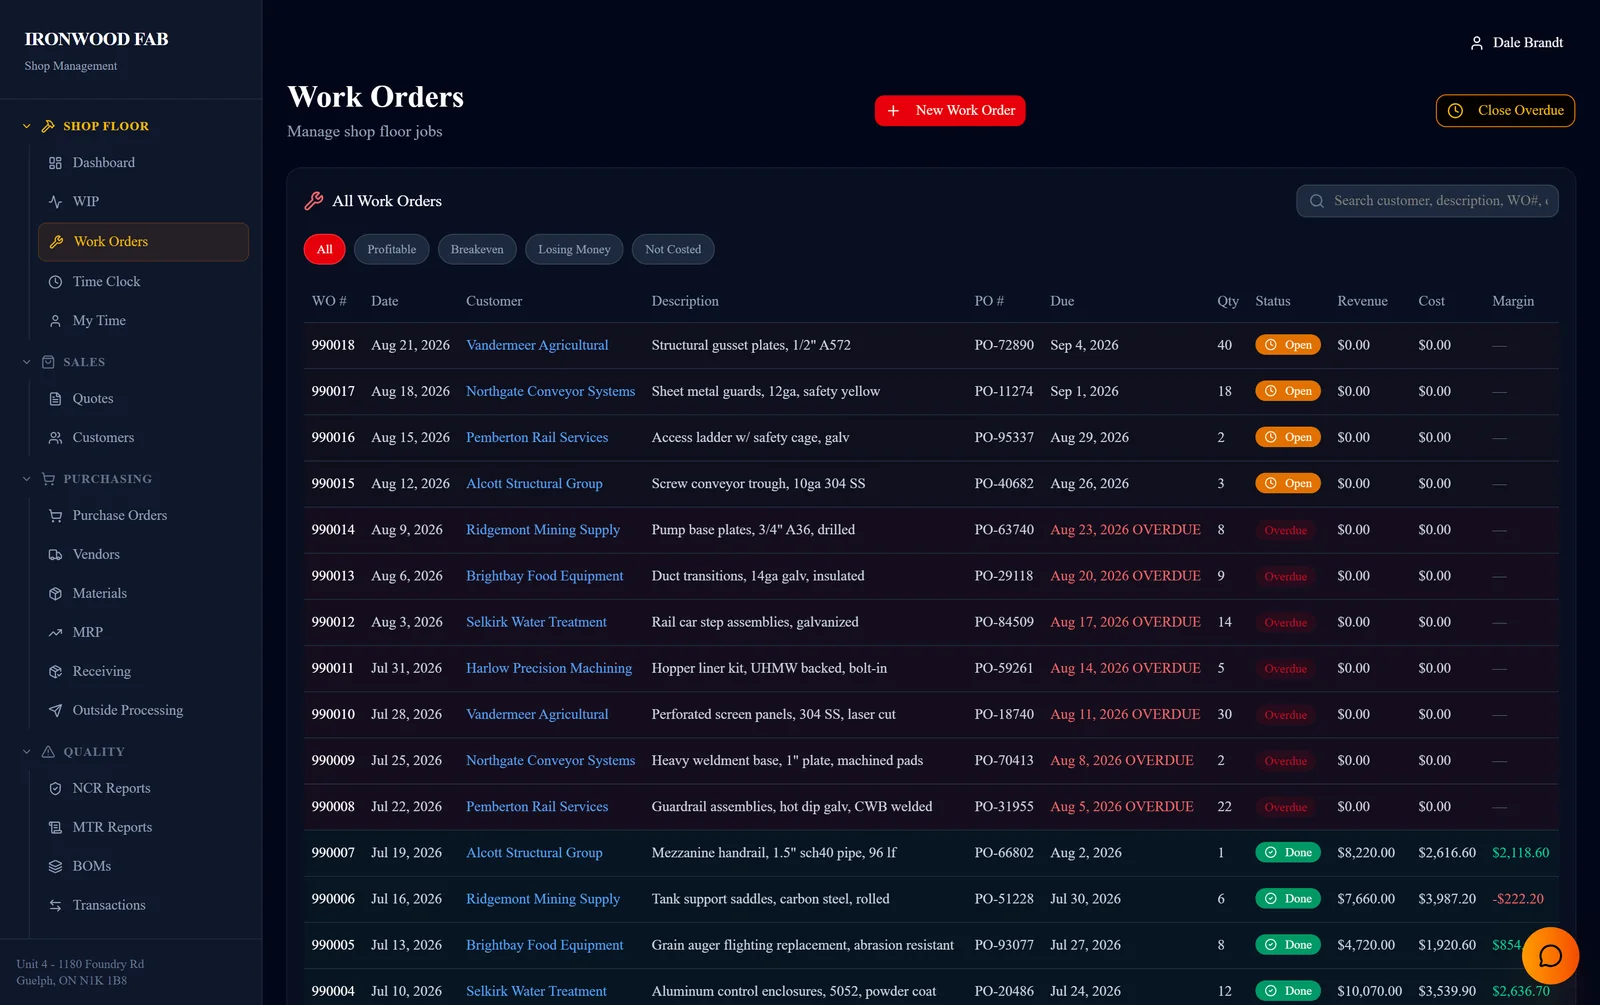Click the MTR Reports icon
This screenshot has width=1600, height=1005.
pos(55,828)
